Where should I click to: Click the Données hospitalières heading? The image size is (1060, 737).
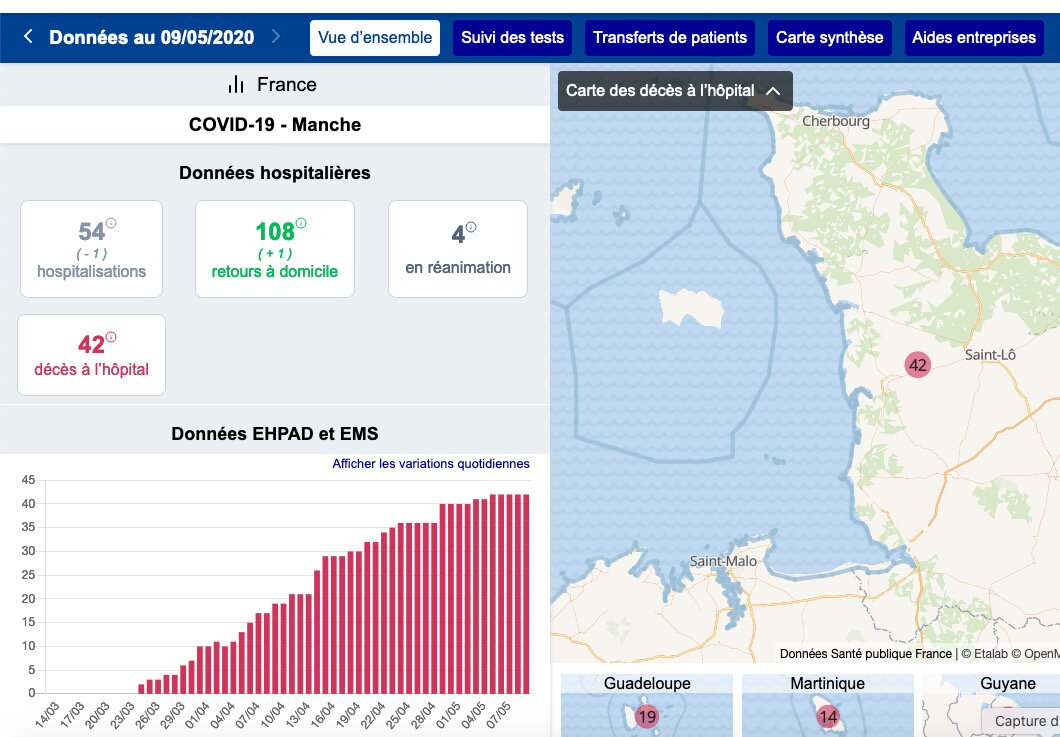click(274, 173)
